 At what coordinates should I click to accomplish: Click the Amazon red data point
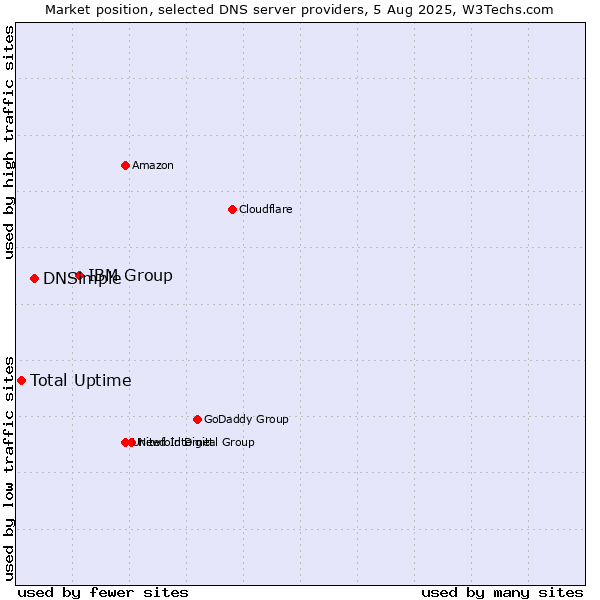point(125,165)
